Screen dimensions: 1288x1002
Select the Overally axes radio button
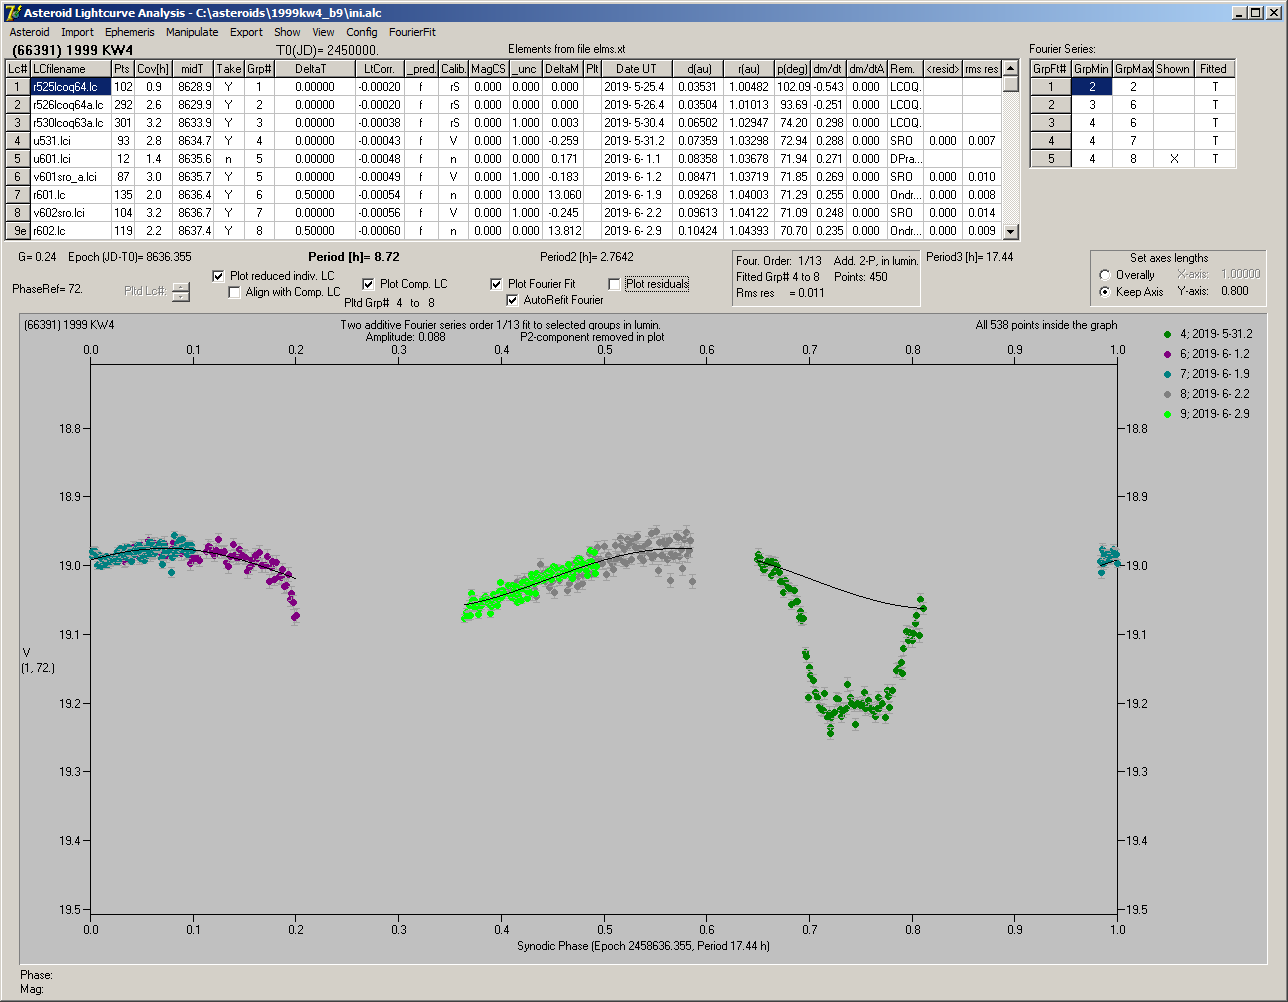click(x=1105, y=275)
